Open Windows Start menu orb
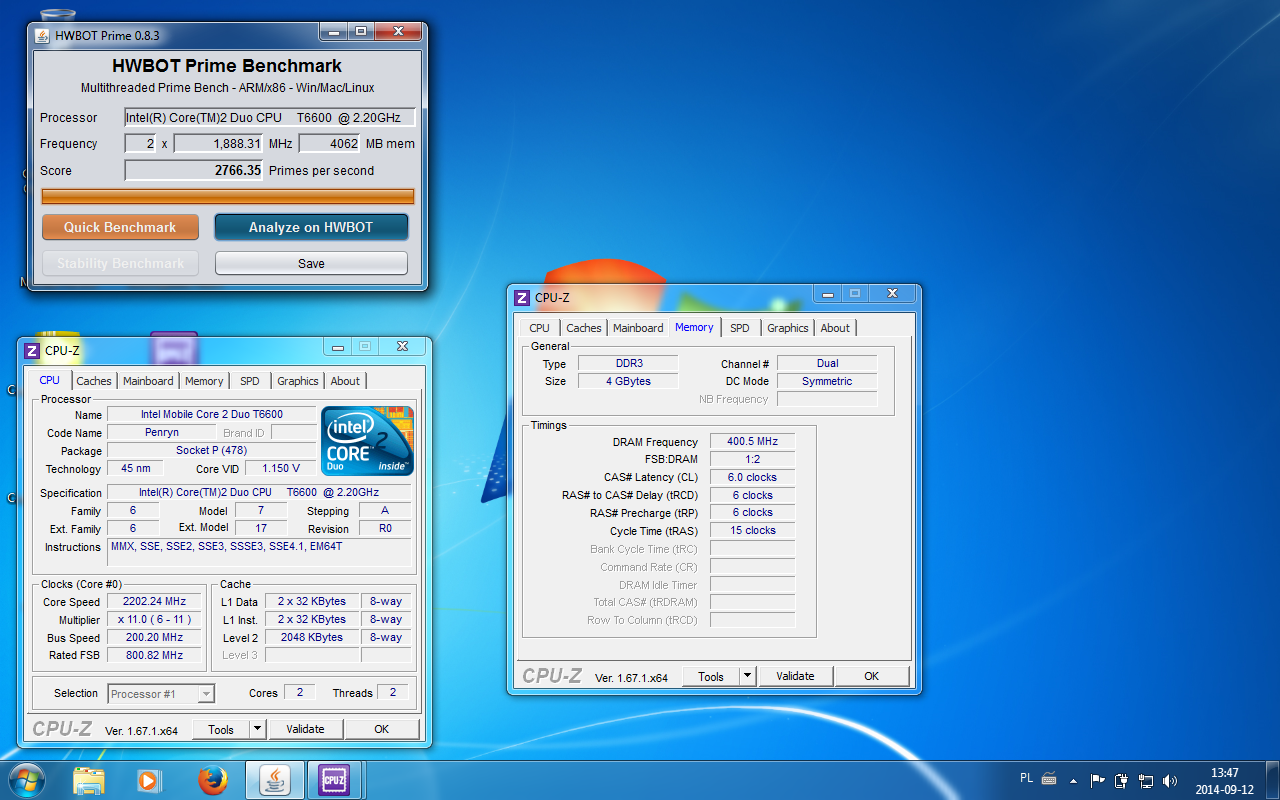Viewport: 1280px width, 800px height. (x=26, y=780)
